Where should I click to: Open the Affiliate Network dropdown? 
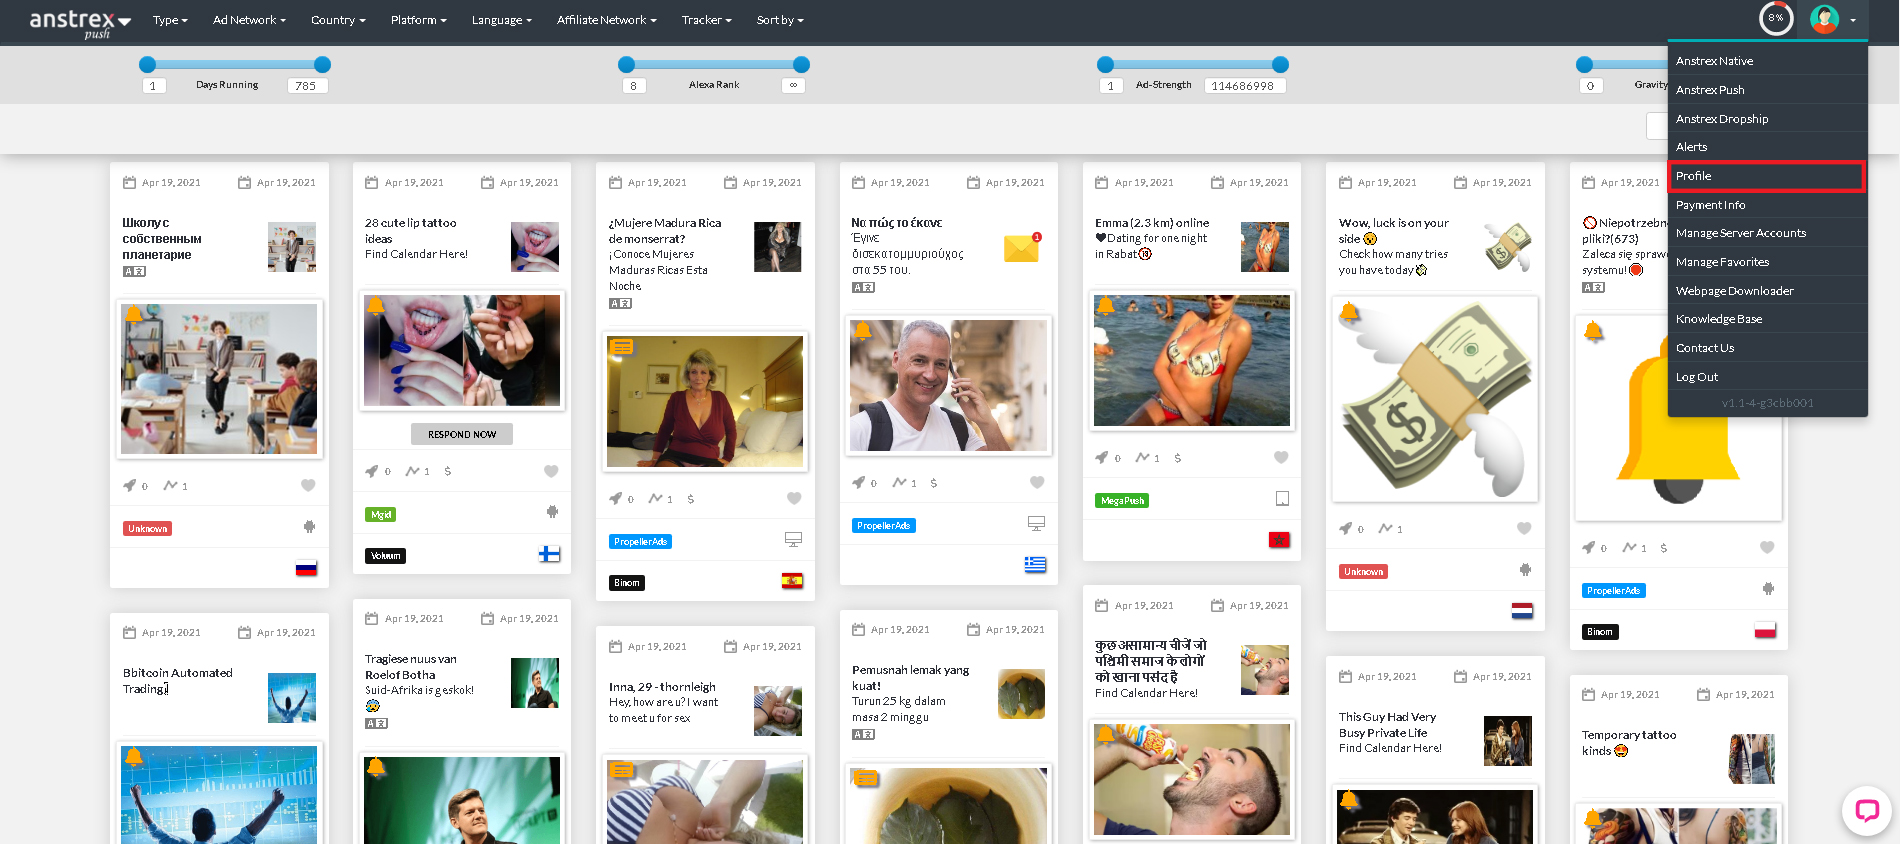pyautogui.click(x=606, y=20)
